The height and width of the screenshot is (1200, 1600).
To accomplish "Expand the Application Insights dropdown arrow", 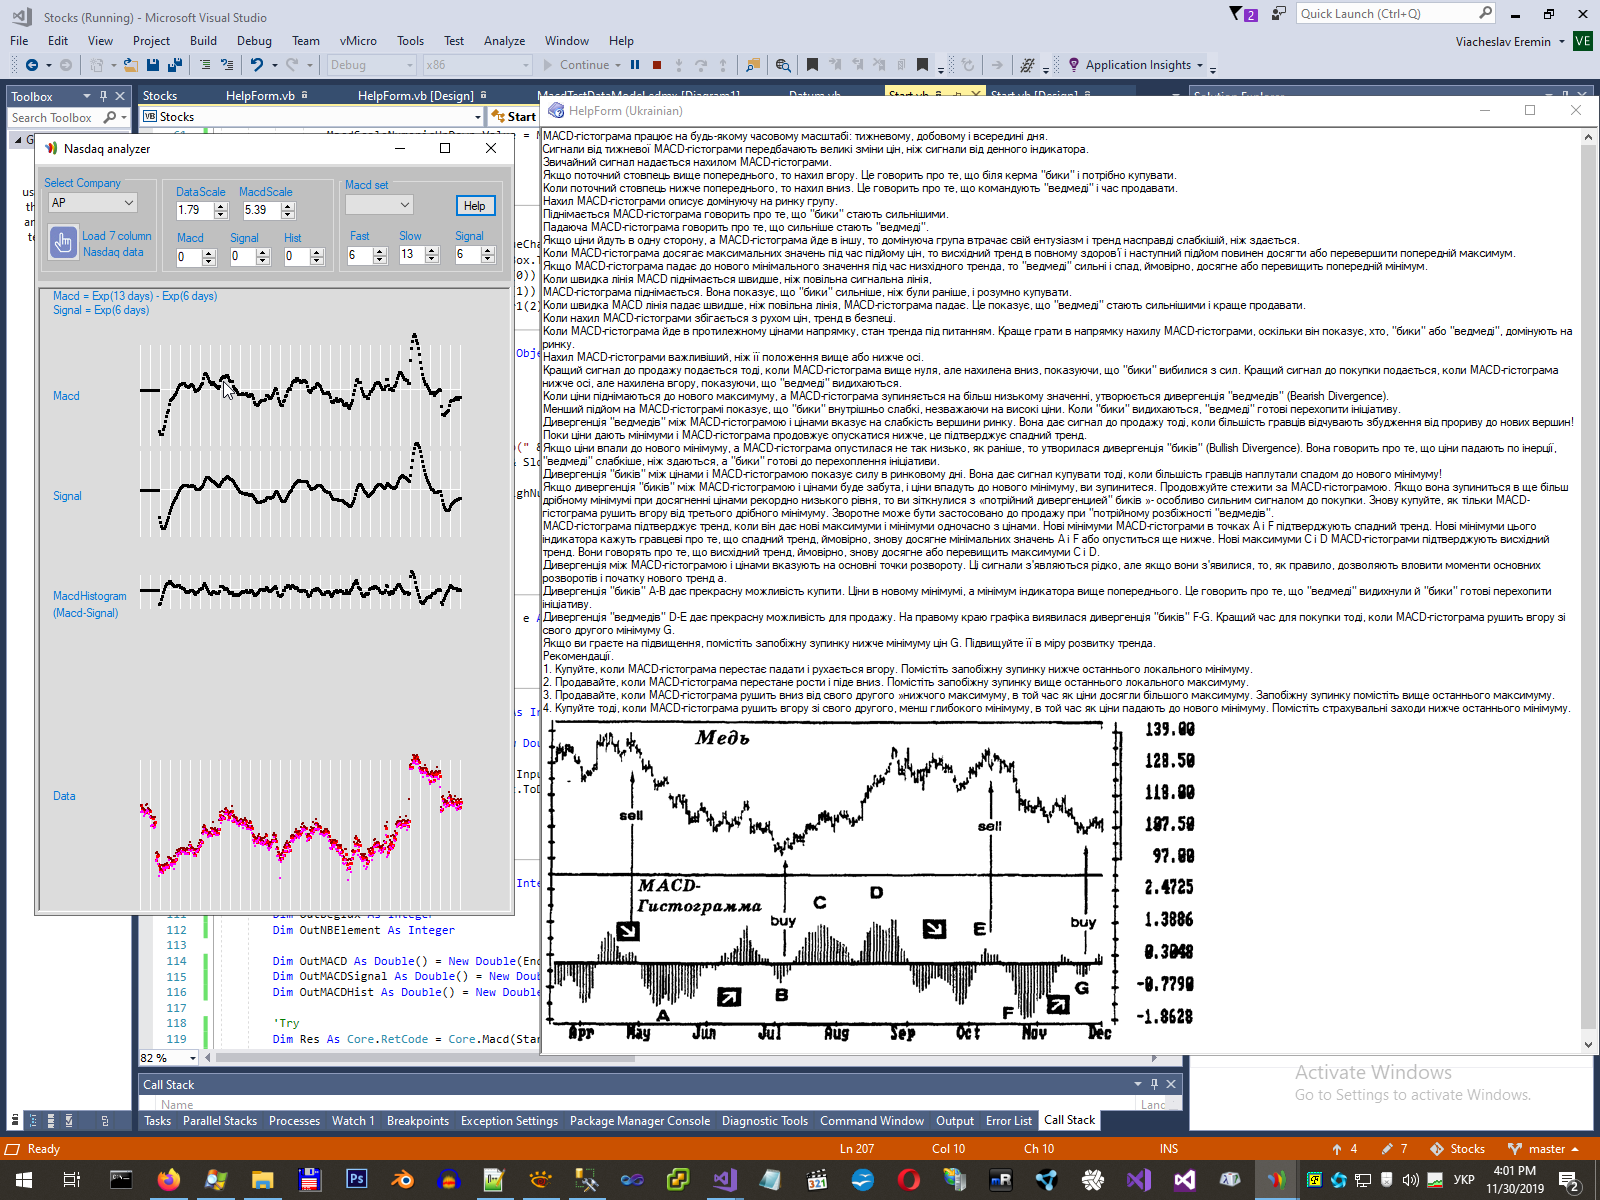I will coord(1199,65).
